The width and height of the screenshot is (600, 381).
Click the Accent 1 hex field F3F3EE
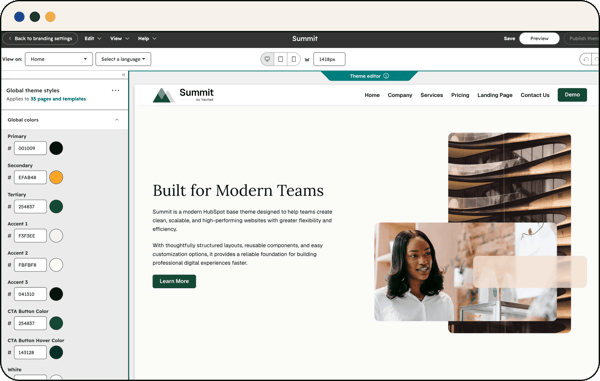click(x=30, y=236)
